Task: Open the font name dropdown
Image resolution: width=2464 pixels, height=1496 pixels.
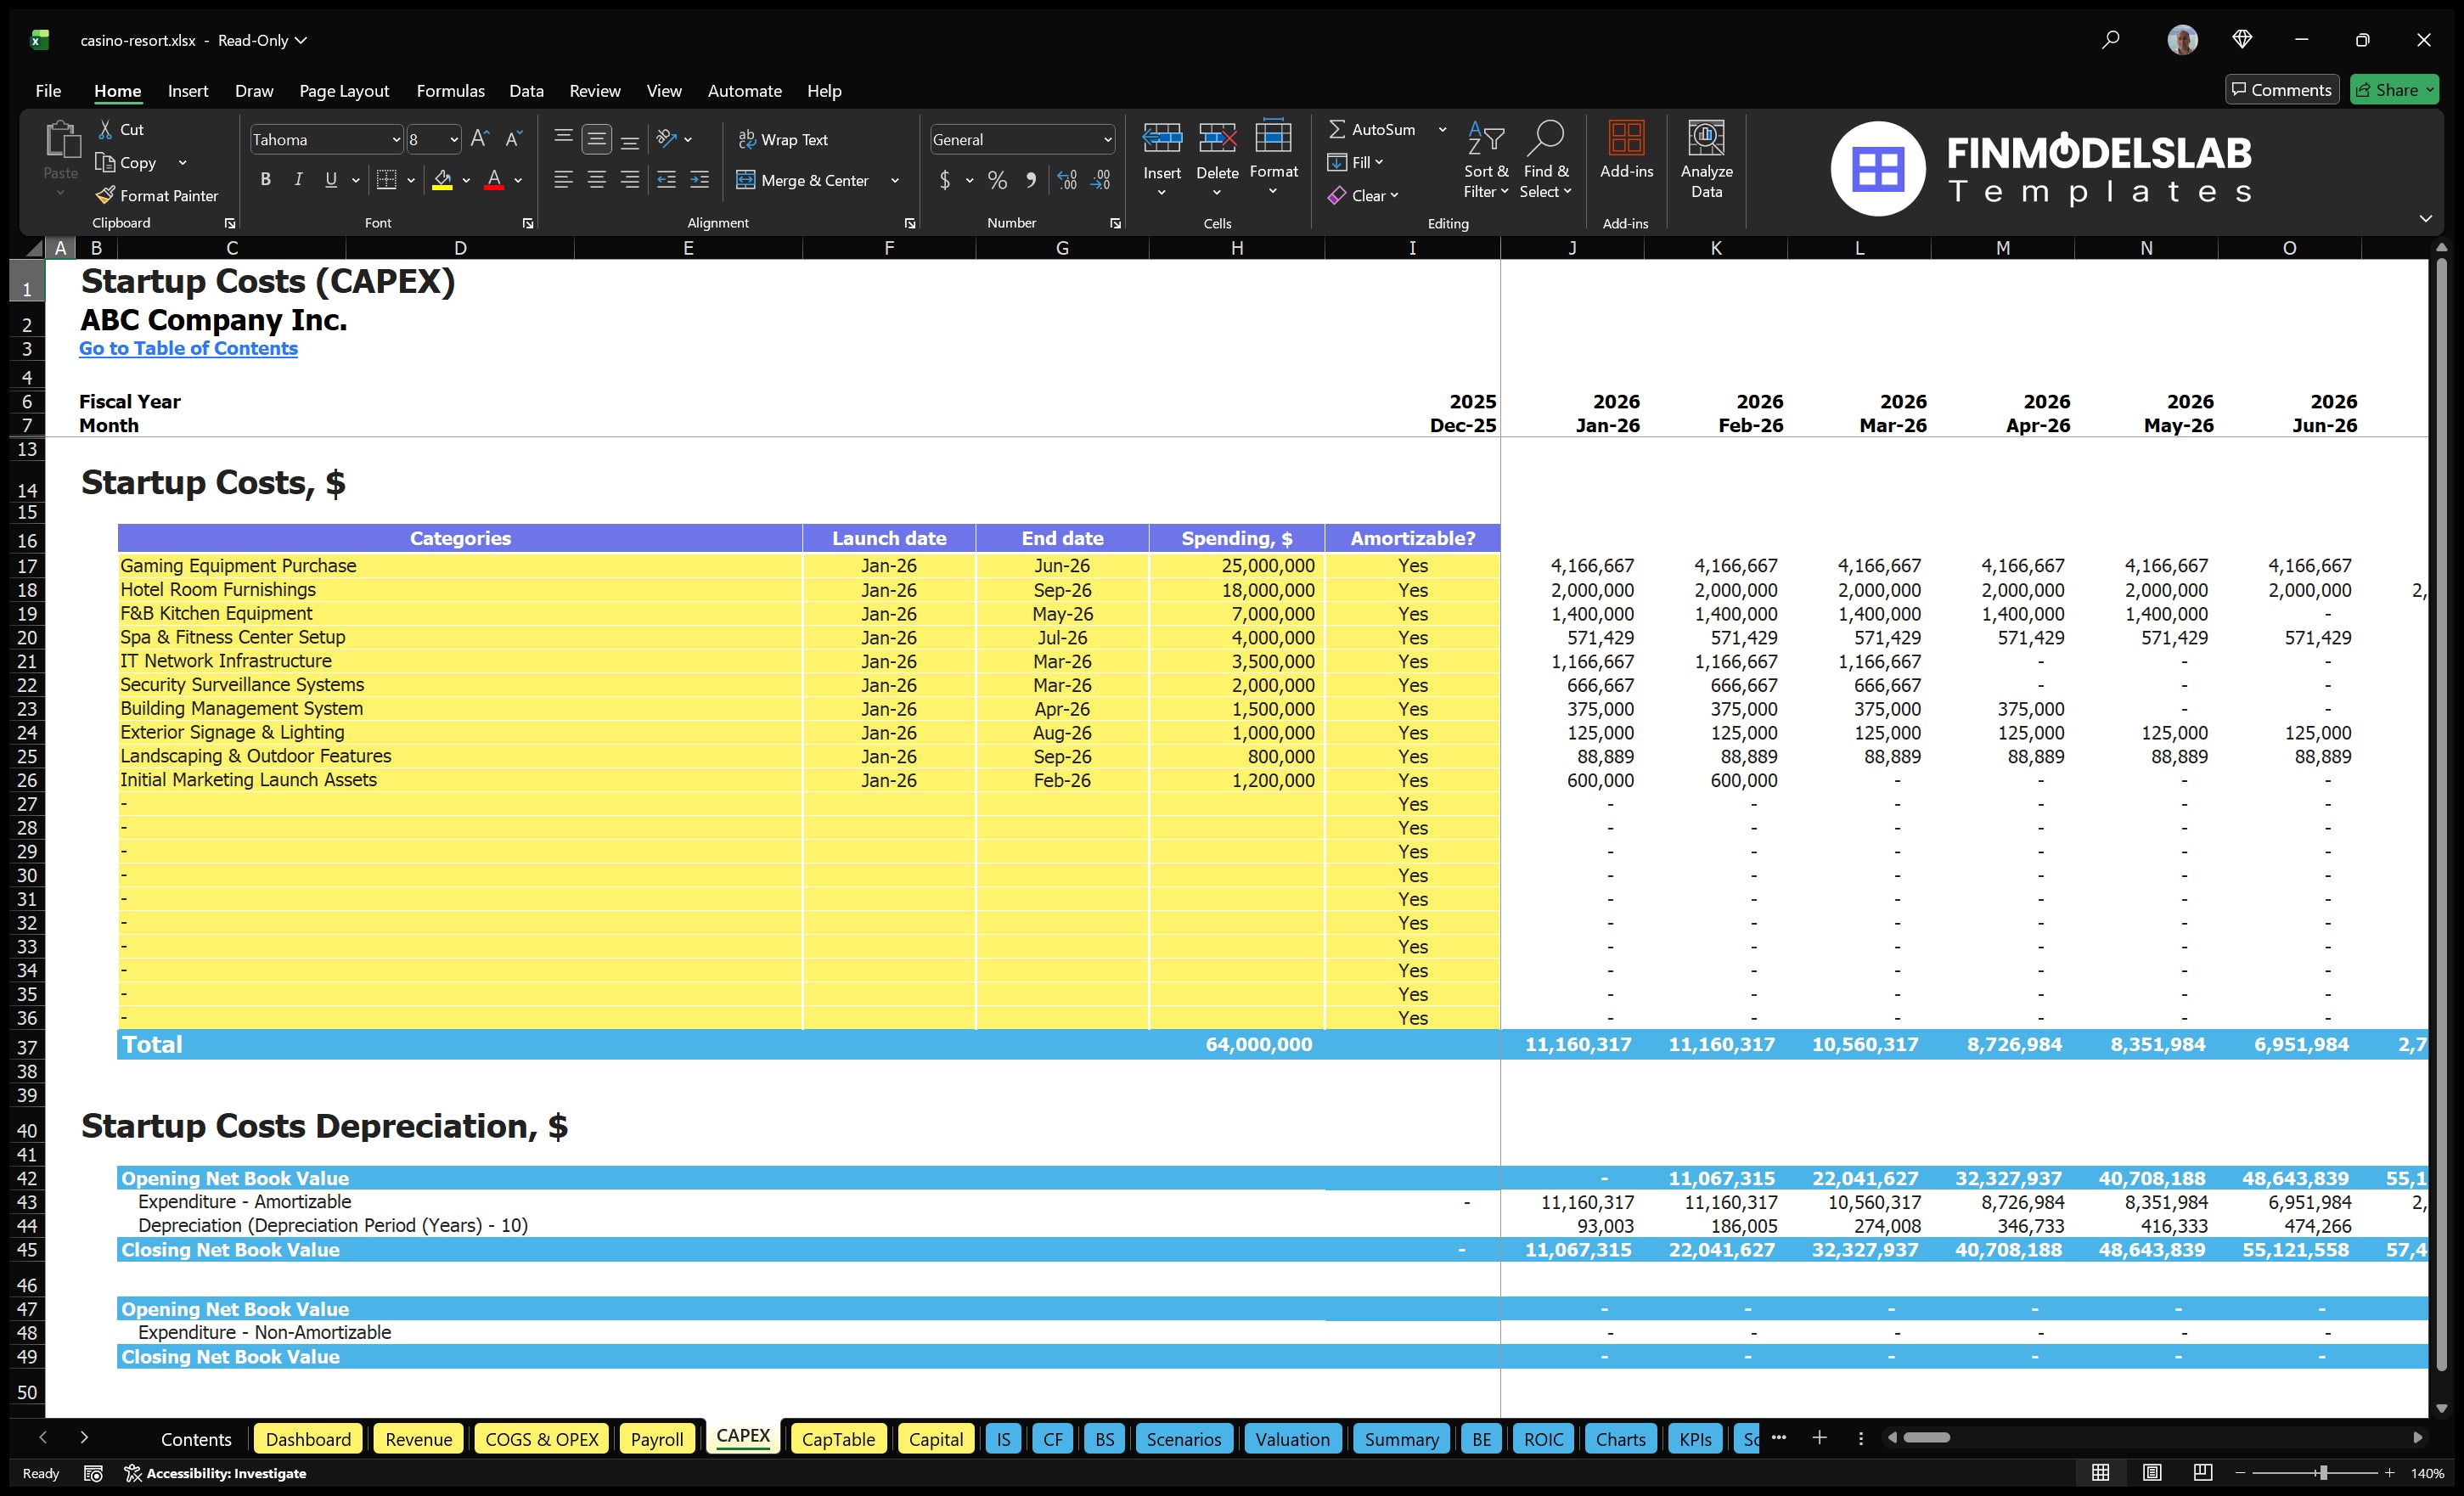Action: point(396,139)
